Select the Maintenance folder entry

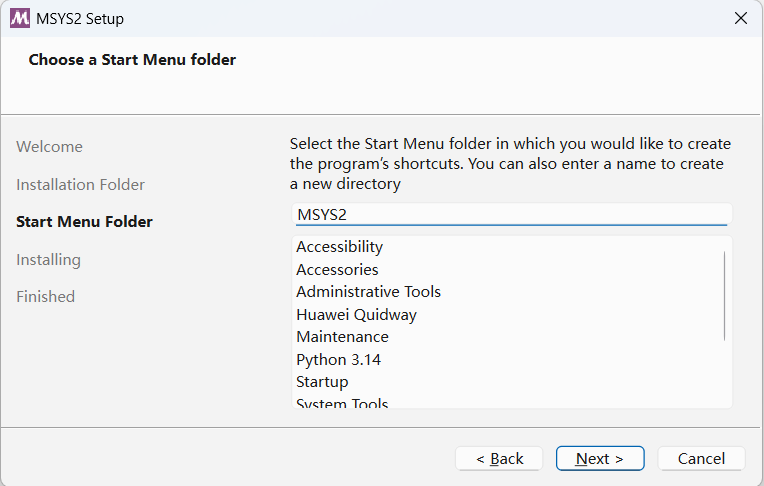342,337
